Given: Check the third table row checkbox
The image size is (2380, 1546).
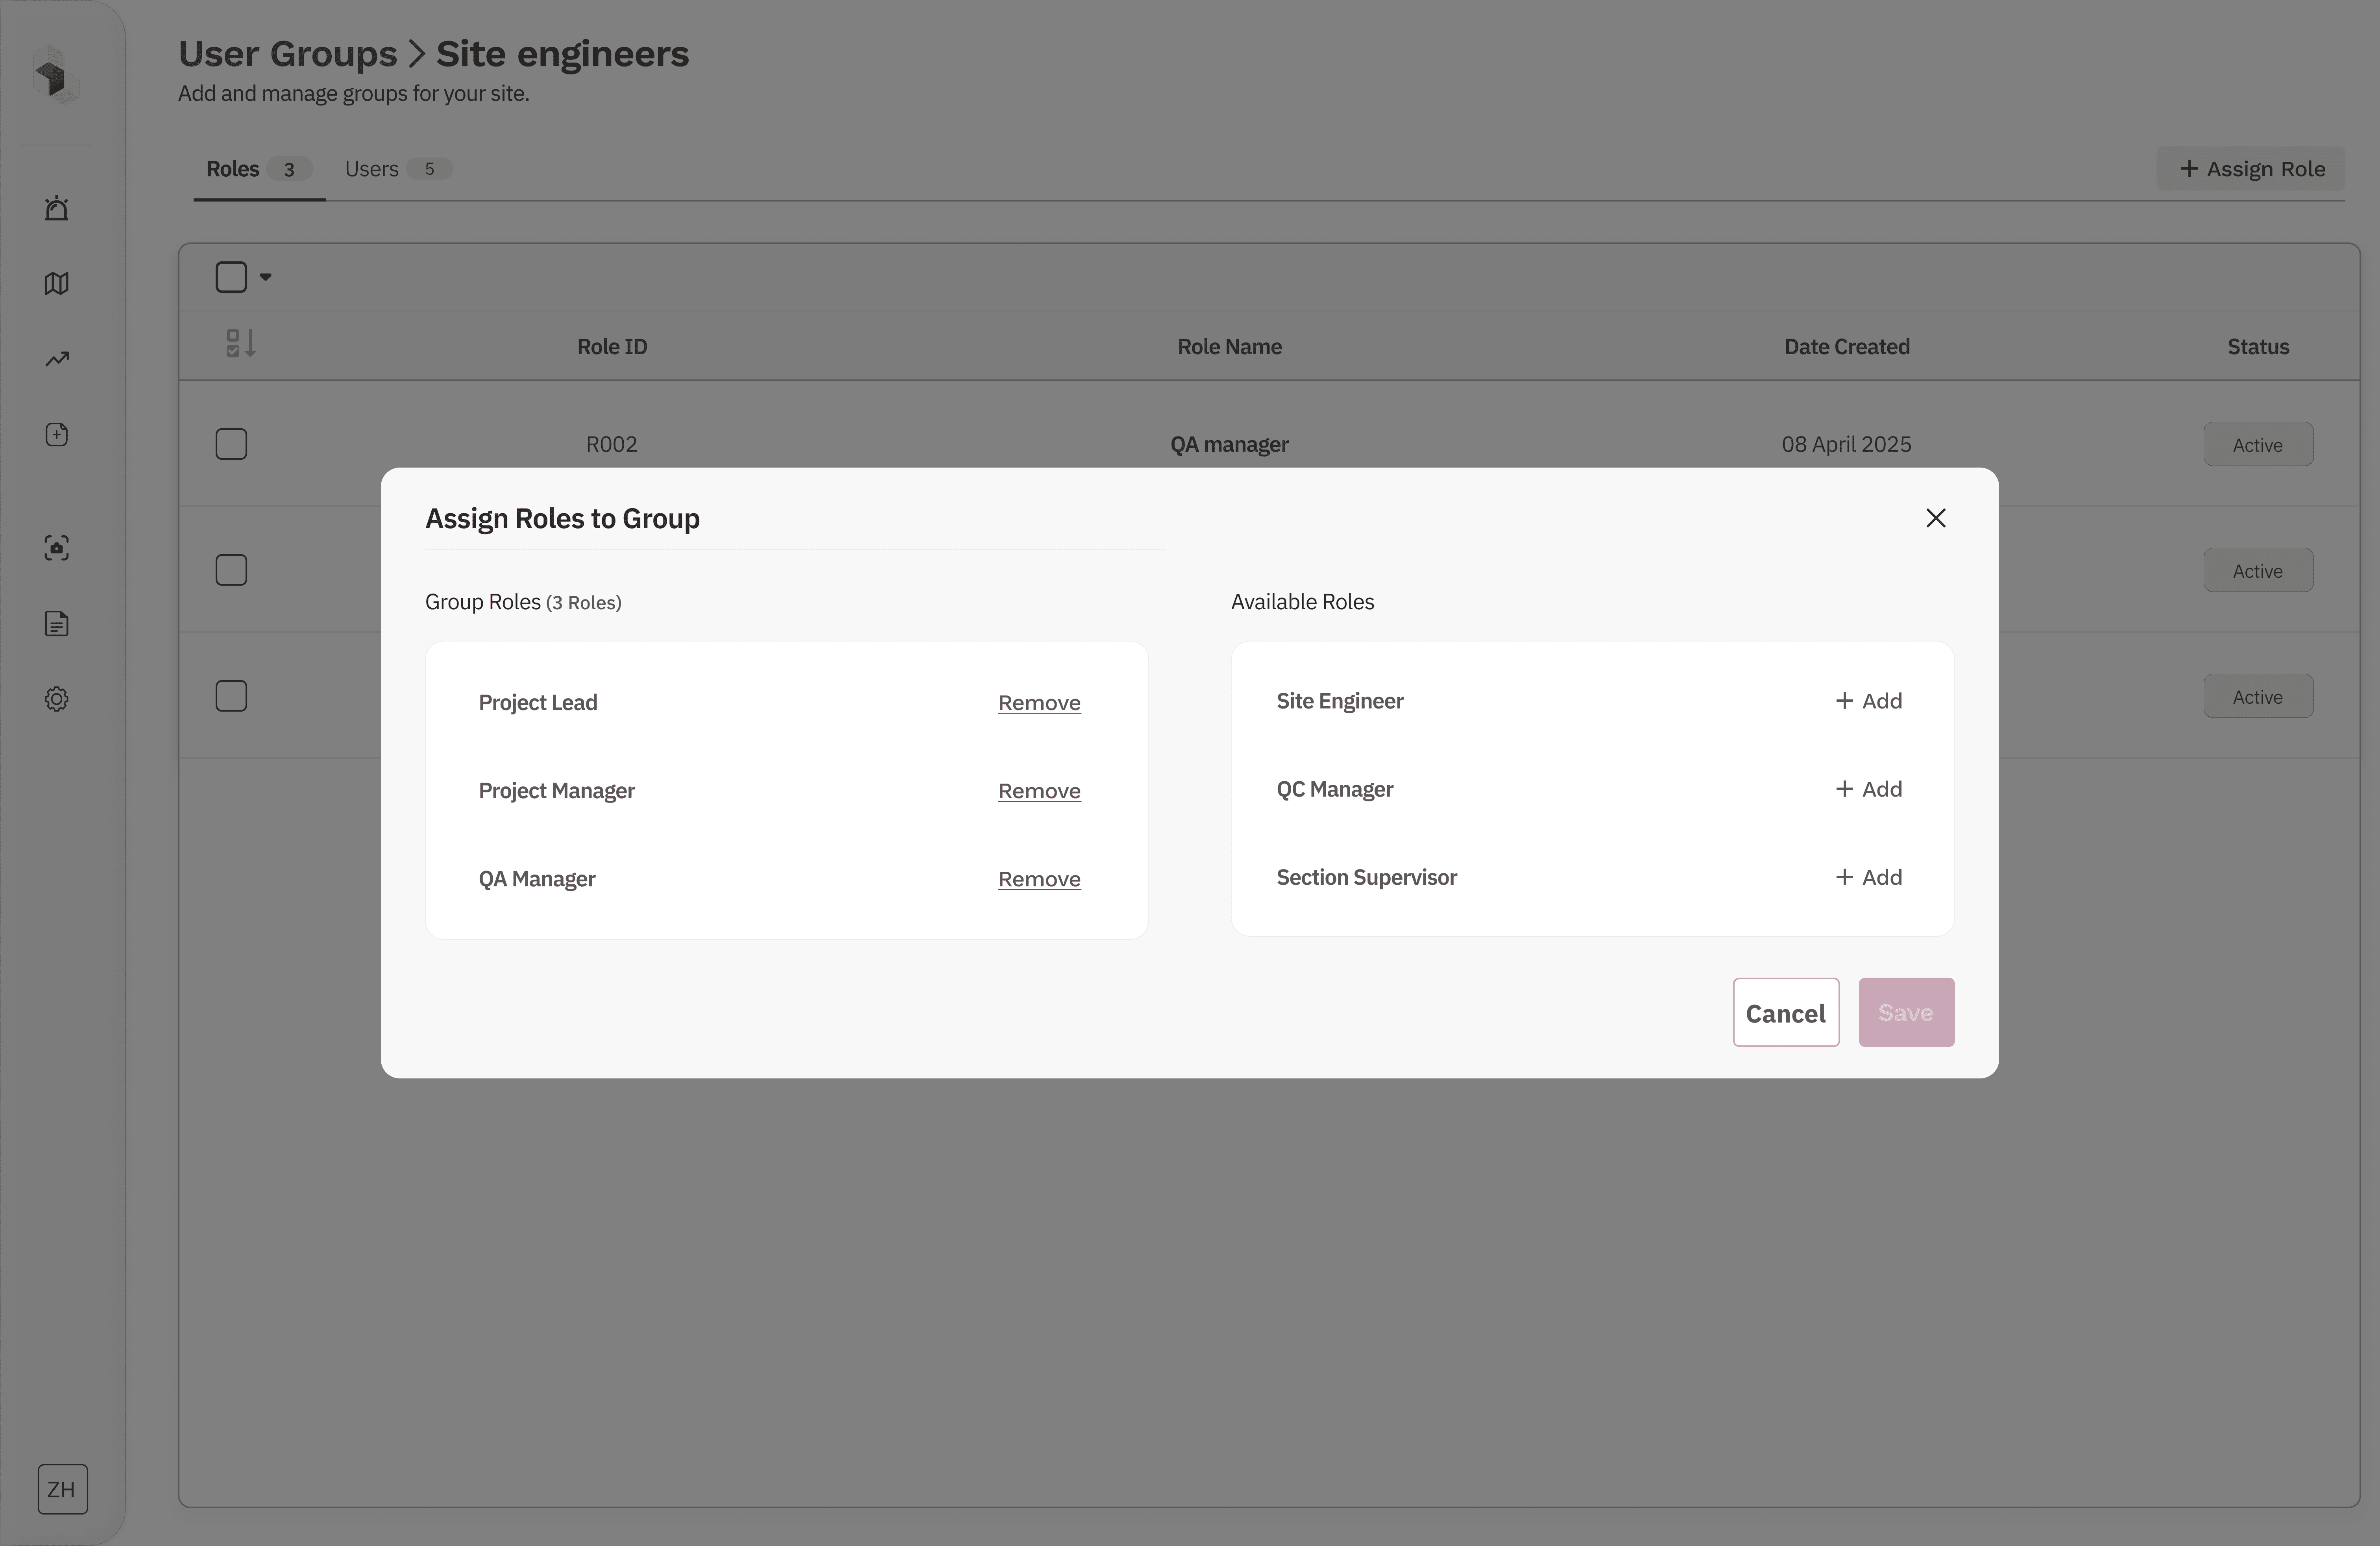Looking at the screenshot, I should [x=231, y=696].
